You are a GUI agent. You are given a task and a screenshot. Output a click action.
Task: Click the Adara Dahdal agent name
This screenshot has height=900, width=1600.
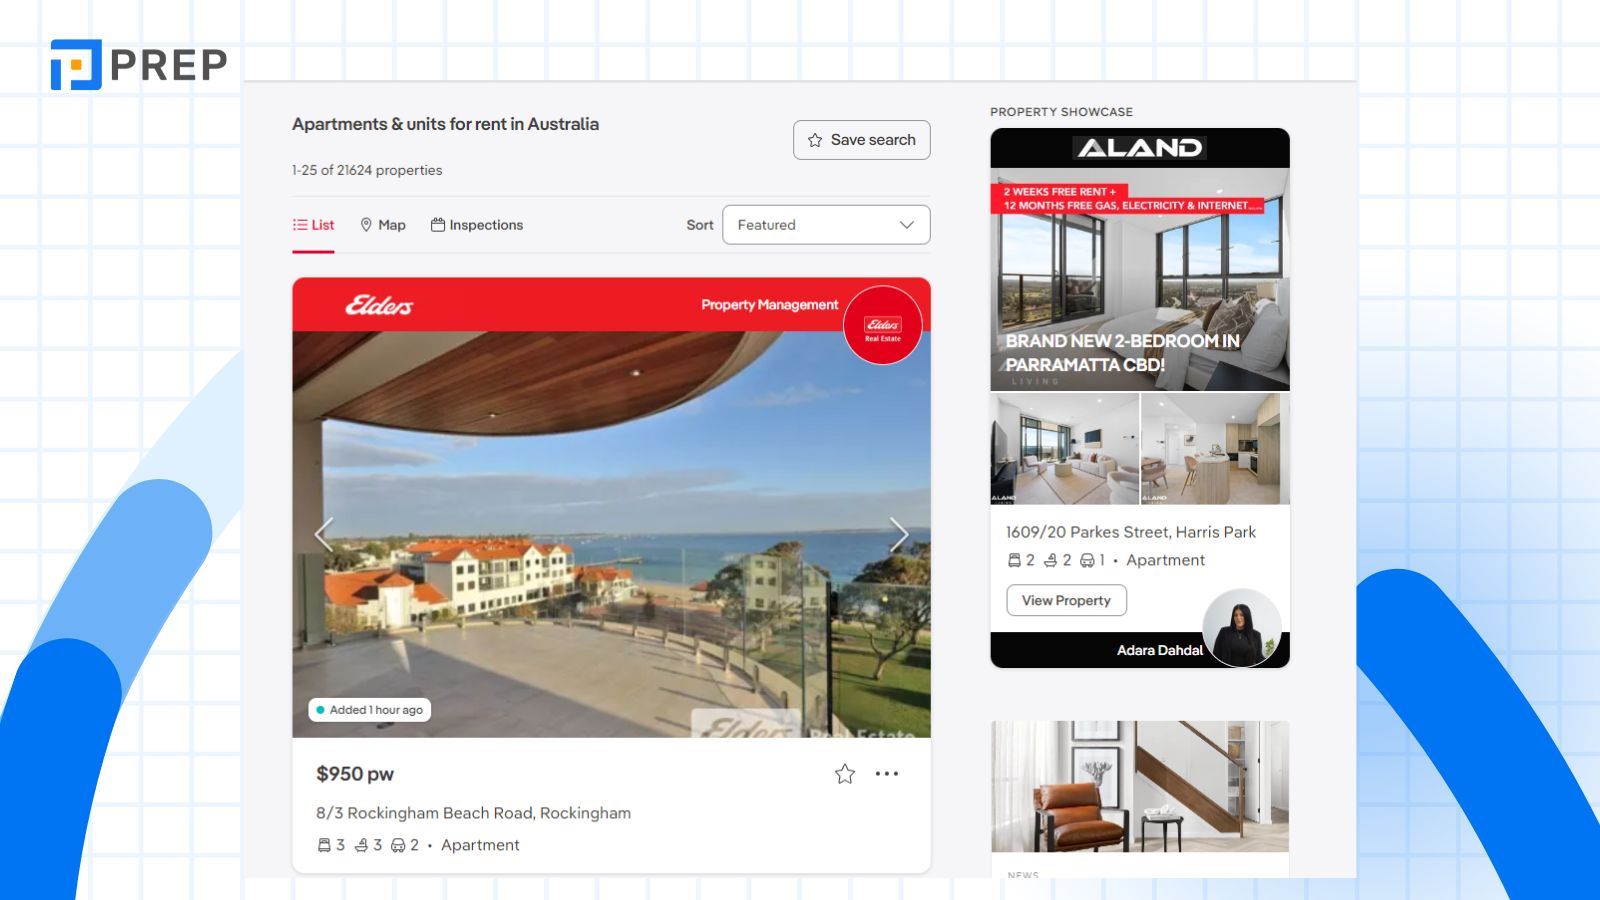pyautogui.click(x=1160, y=650)
